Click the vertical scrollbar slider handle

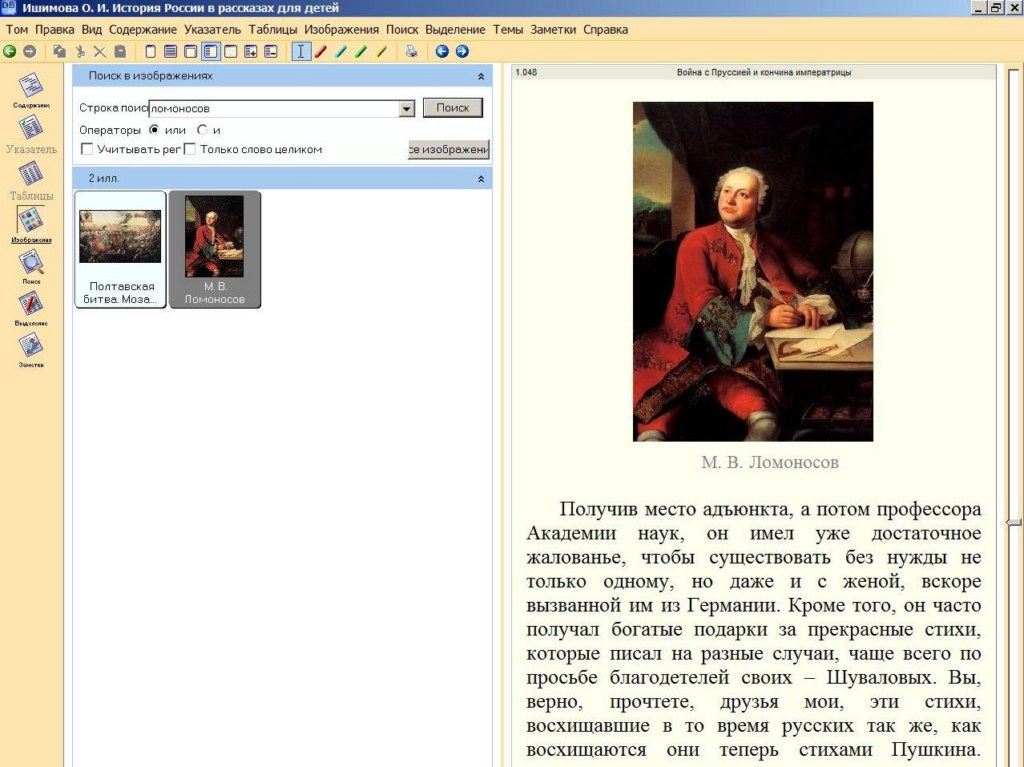click(1014, 521)
